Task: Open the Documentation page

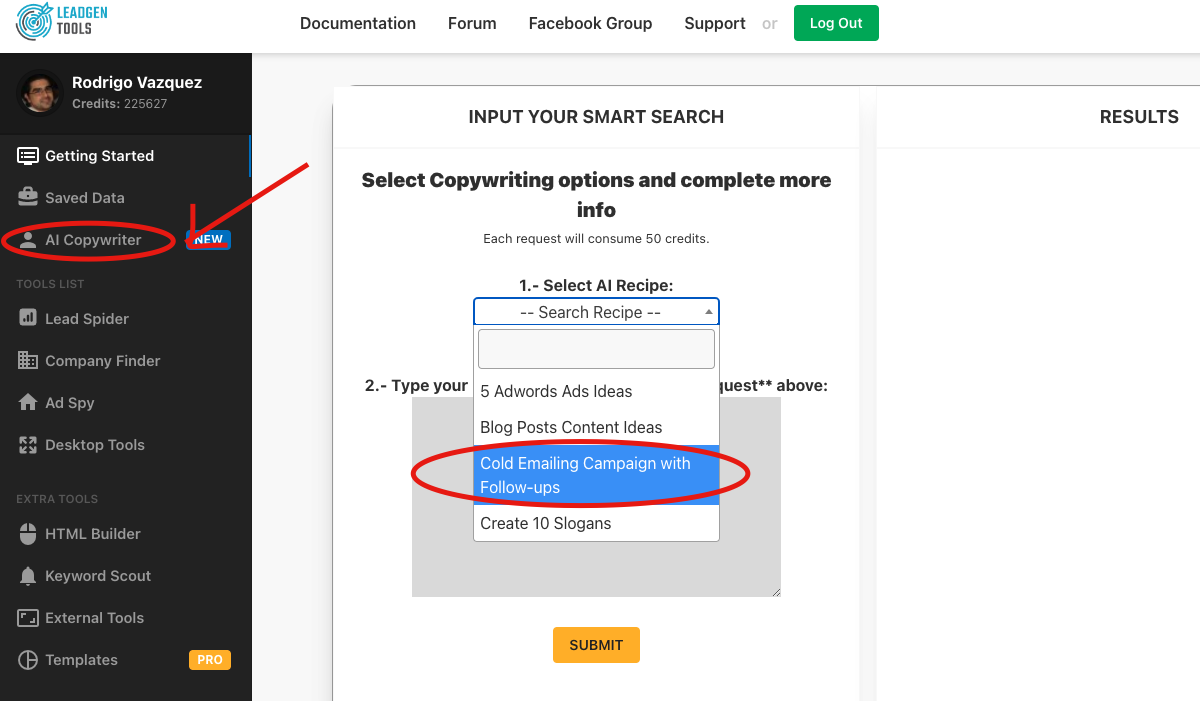Action: click(358, 23)
